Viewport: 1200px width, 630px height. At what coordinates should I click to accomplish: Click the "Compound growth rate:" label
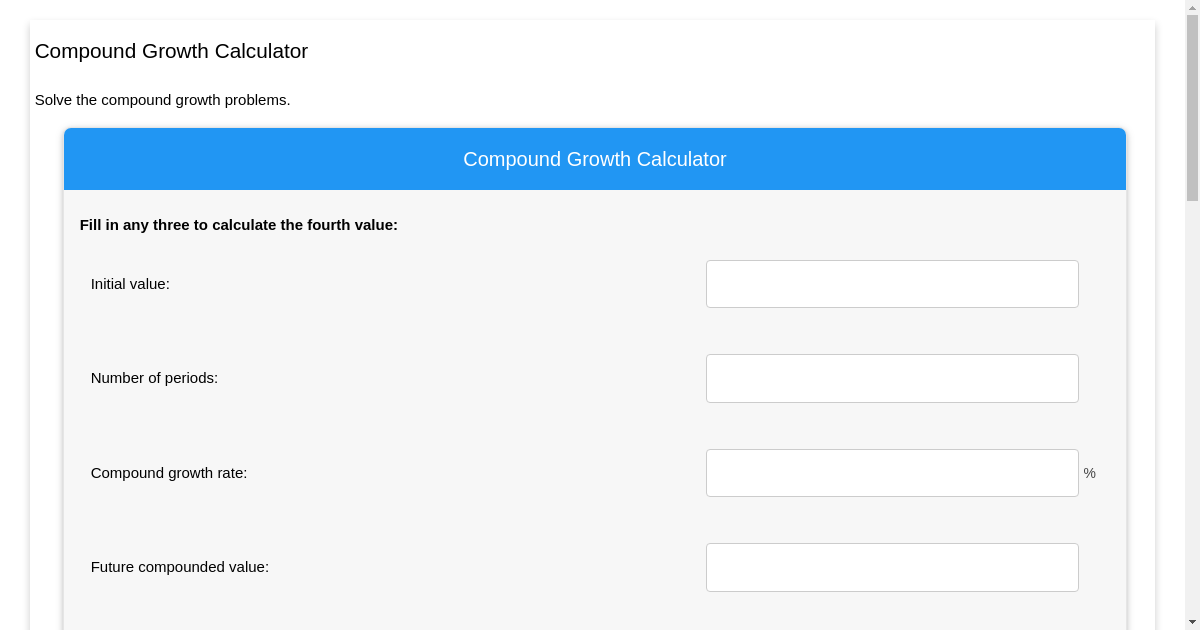coord(169,473)
